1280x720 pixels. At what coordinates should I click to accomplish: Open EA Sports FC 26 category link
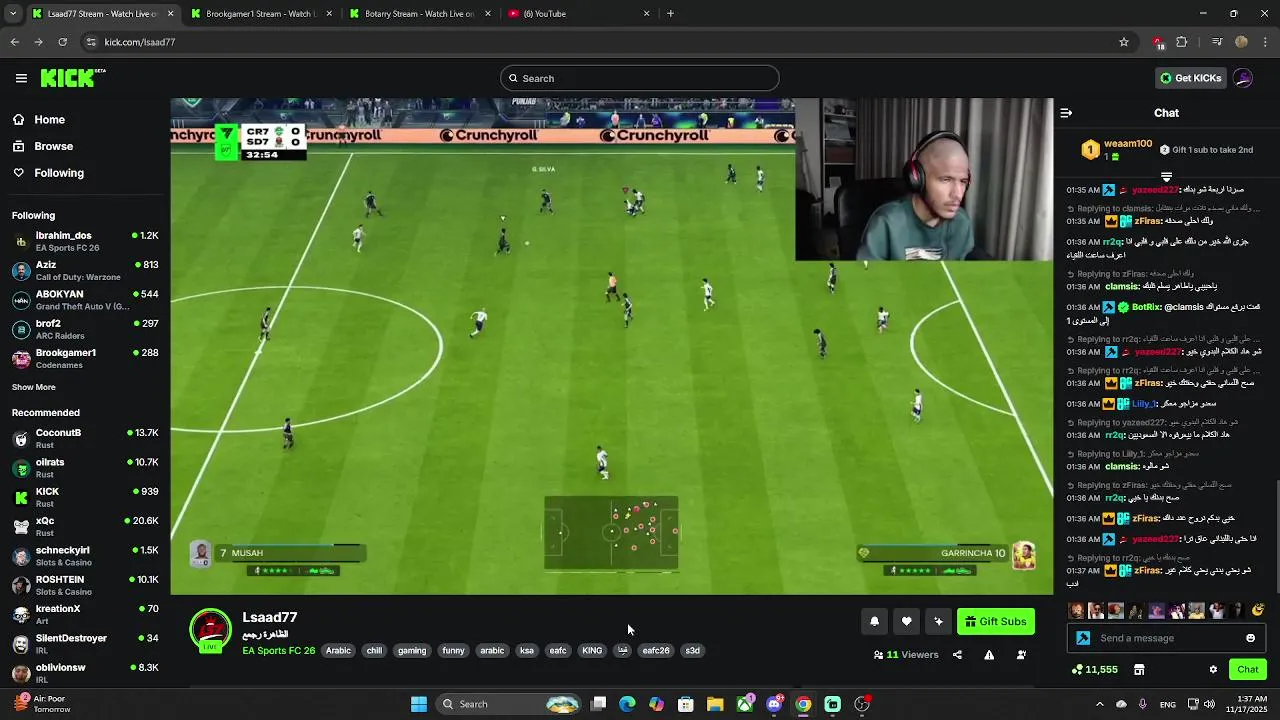point(278,650)
